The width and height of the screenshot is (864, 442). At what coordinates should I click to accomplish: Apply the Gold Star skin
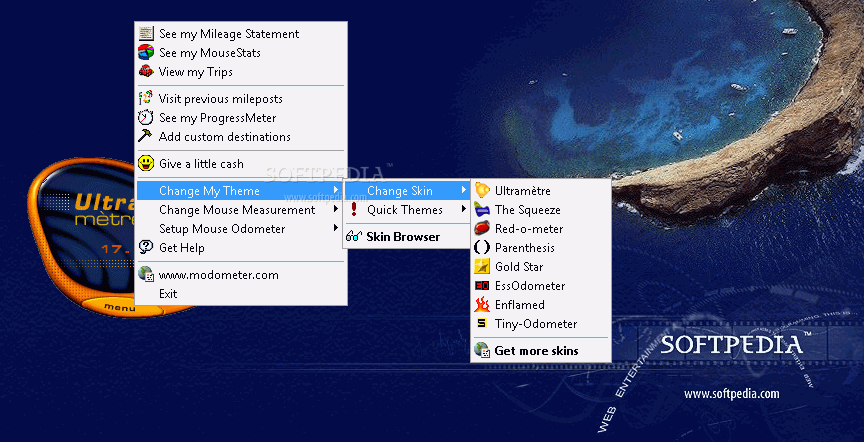click(x=541, y=267)
